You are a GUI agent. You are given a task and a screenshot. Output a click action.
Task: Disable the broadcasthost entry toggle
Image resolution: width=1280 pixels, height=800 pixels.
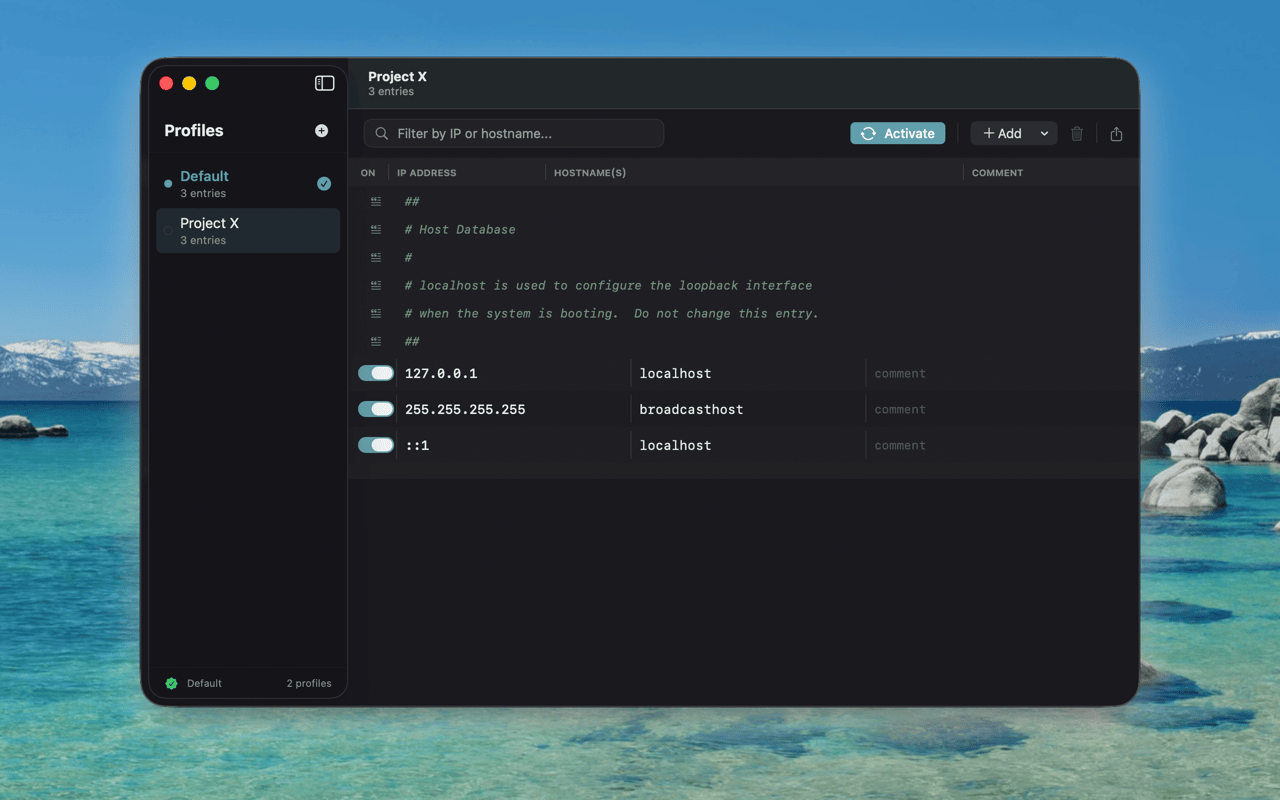(x=374, y=408)
